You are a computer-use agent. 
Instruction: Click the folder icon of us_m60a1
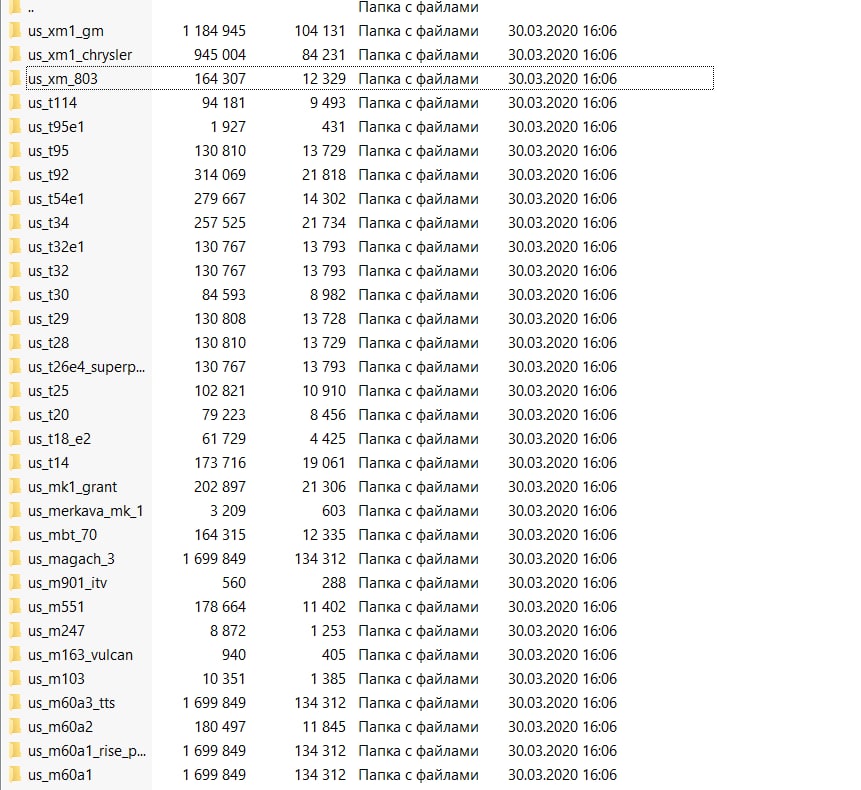pos(15,775)
